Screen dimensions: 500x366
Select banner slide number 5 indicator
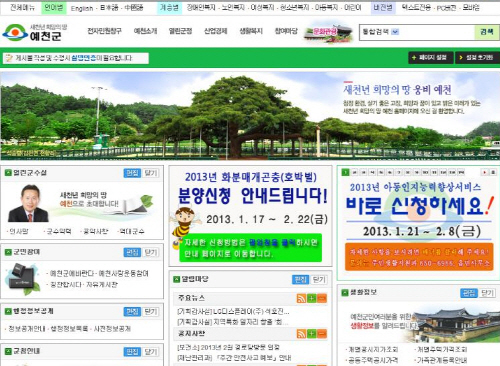click(381, 172)
